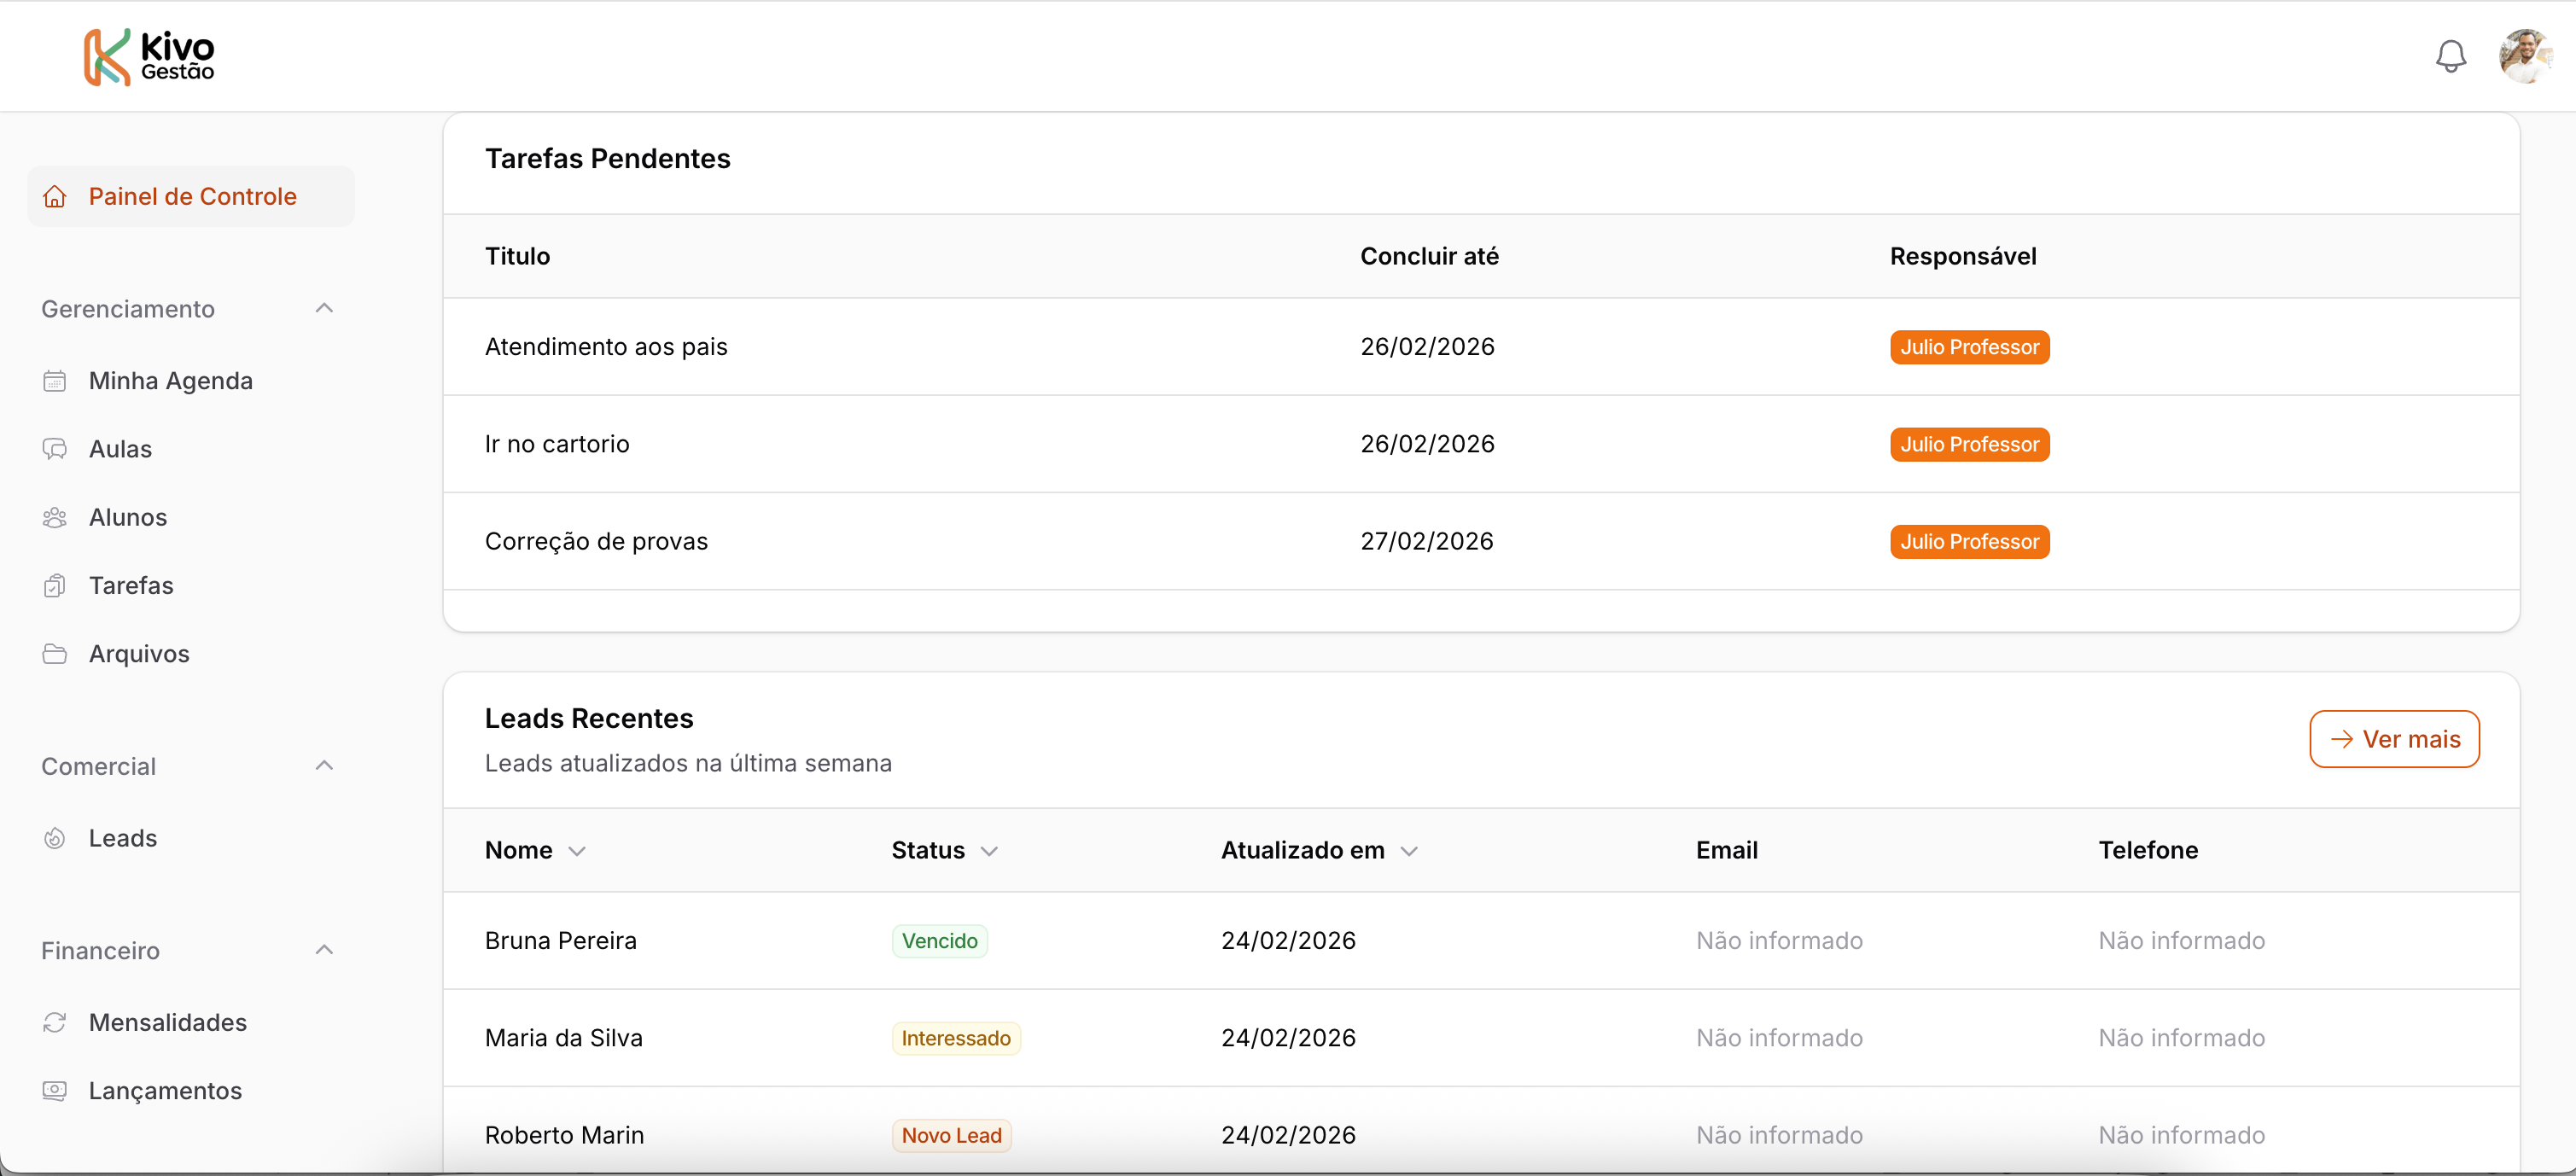Screen dimensions: 2576x1176
Task: Collapse the Financeiro section chevron
Action: (324, 950)
